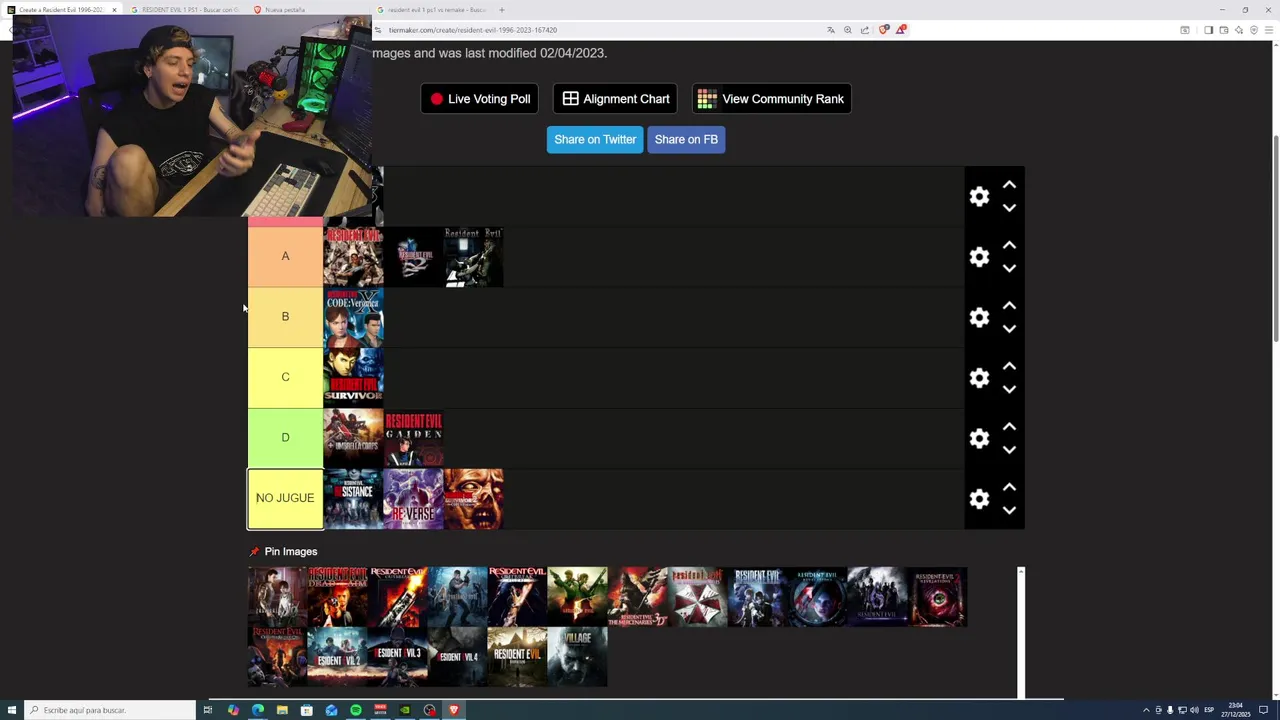Click the tiermaker.com address bar
The image size is (1280, 720).
point(600,30)
